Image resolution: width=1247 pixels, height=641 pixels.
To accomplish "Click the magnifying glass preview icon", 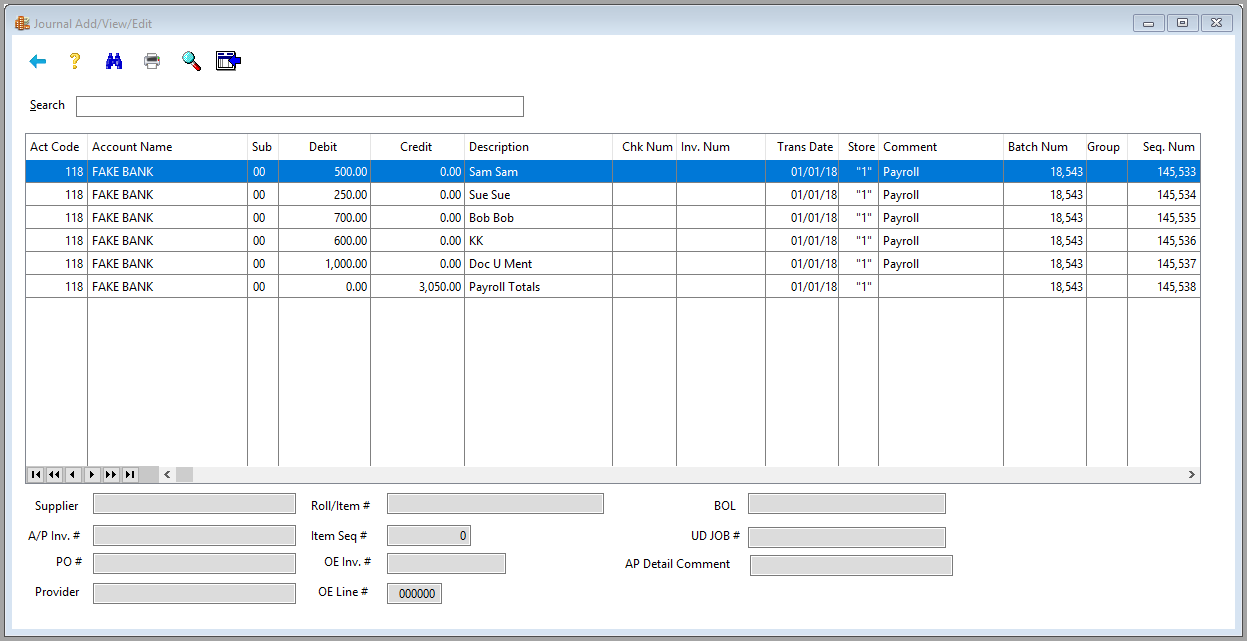I will (x=191, y=62).
